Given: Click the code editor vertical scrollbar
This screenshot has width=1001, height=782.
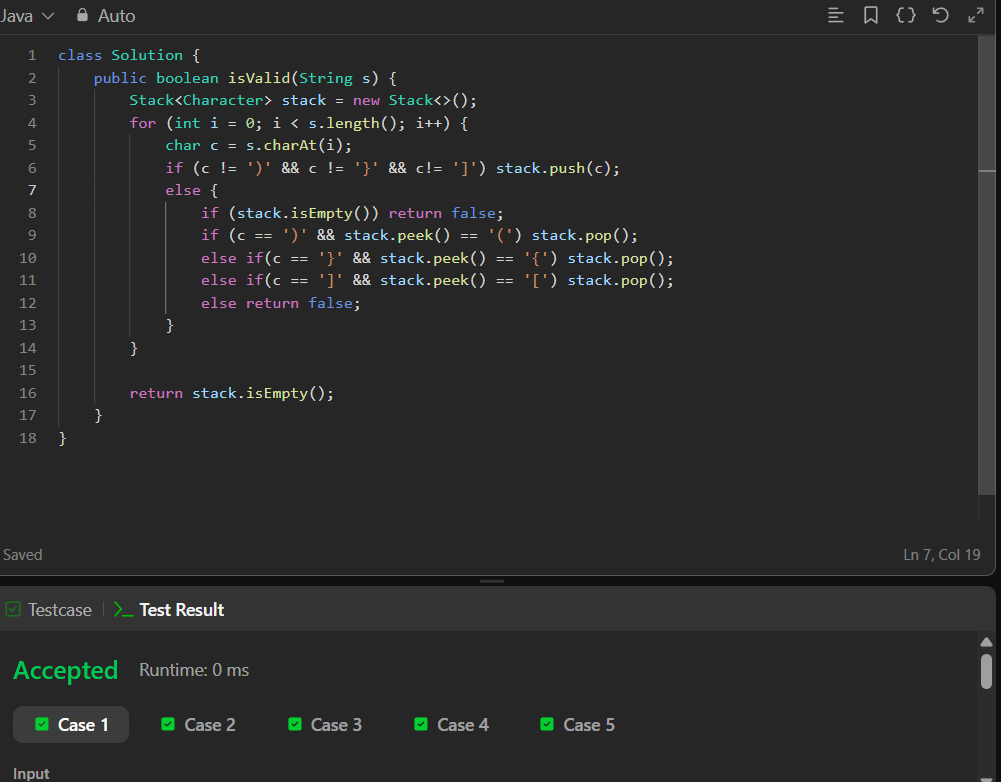Looking at the screenshot, I should pos(986,265).
